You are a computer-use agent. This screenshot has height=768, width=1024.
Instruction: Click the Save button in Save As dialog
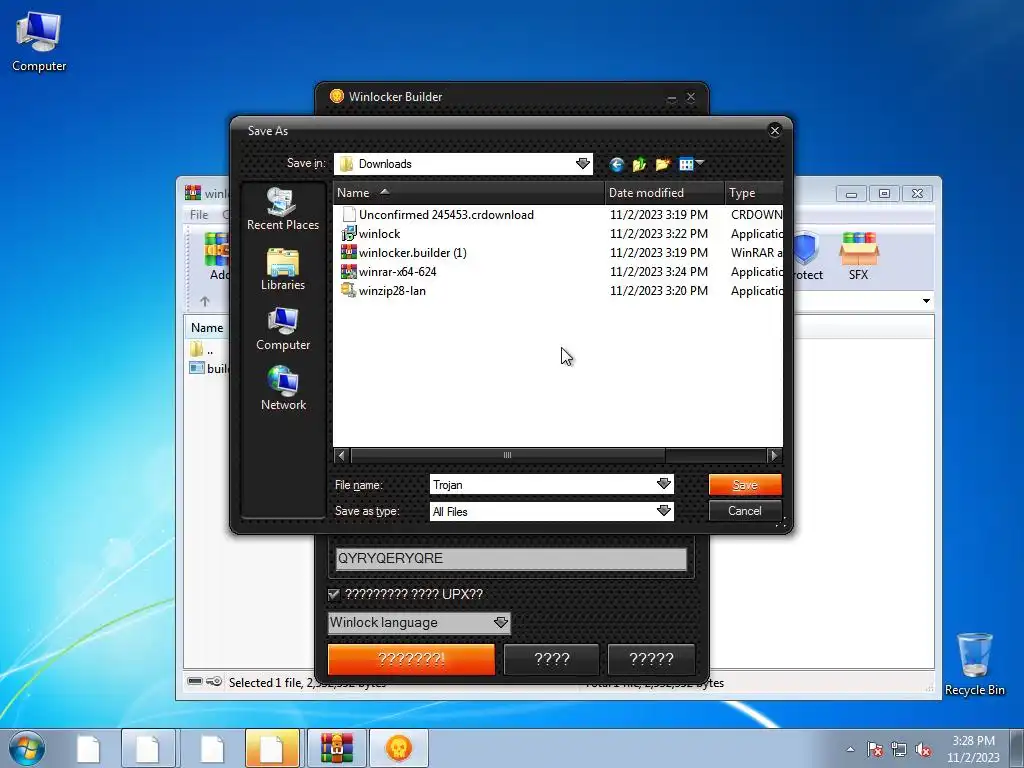744,485
